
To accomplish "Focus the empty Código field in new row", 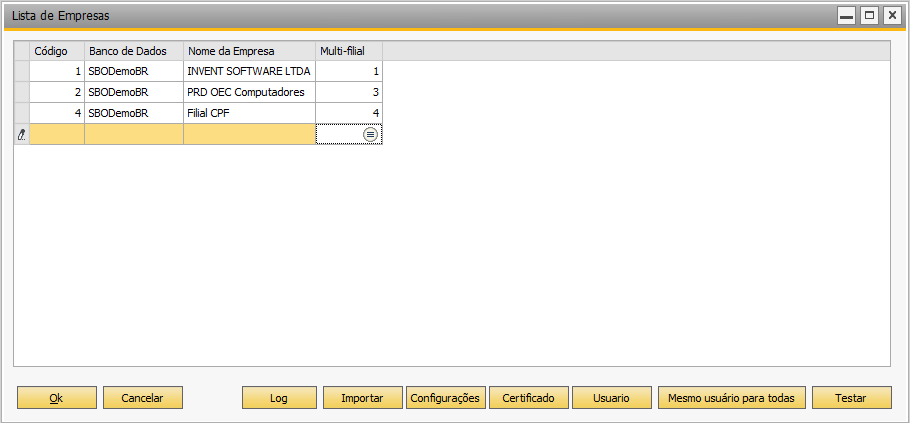I will click(57, 134).
